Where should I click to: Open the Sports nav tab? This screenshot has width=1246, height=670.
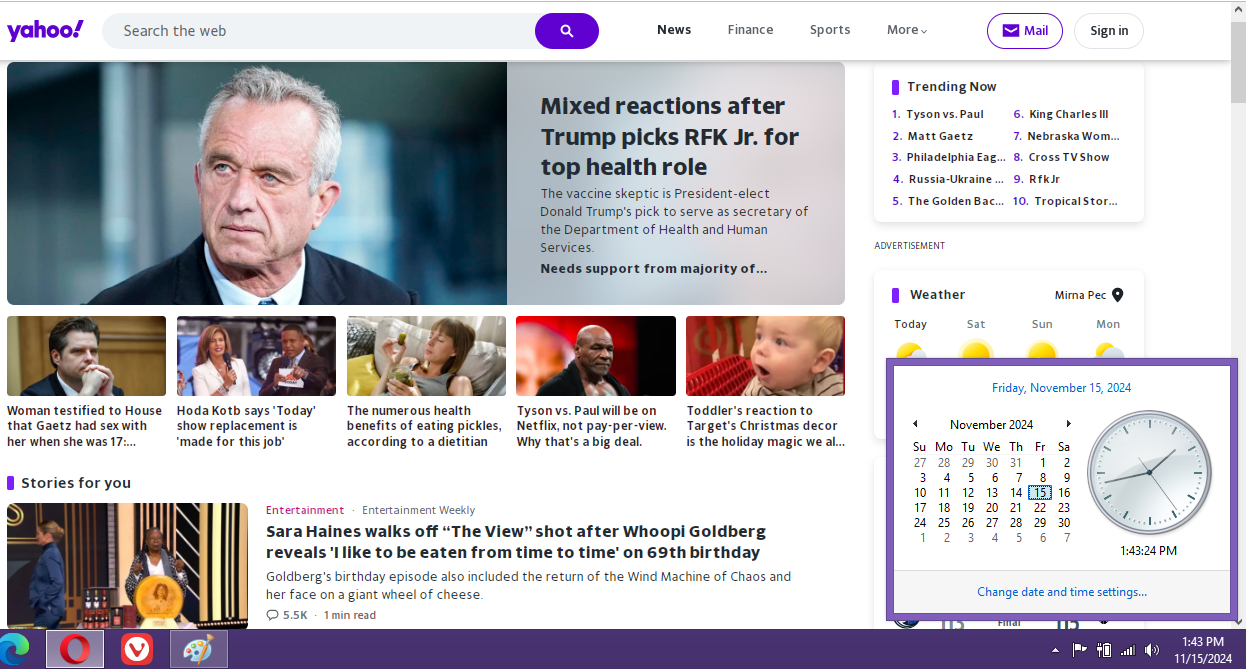(830, 30)
